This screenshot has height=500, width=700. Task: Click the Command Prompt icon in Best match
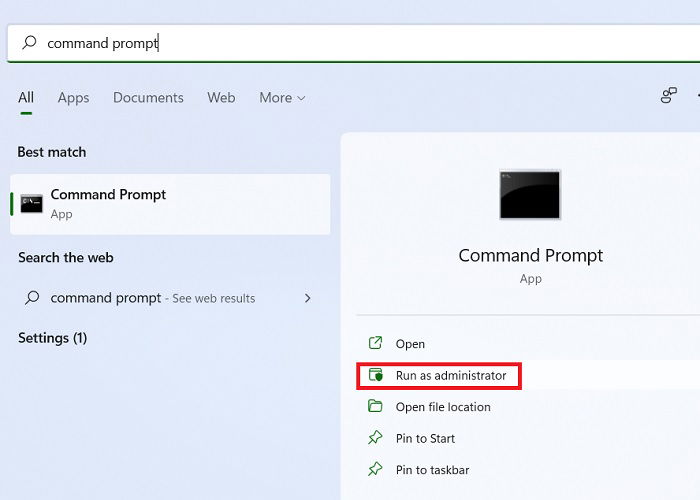[x=31, y=204]
